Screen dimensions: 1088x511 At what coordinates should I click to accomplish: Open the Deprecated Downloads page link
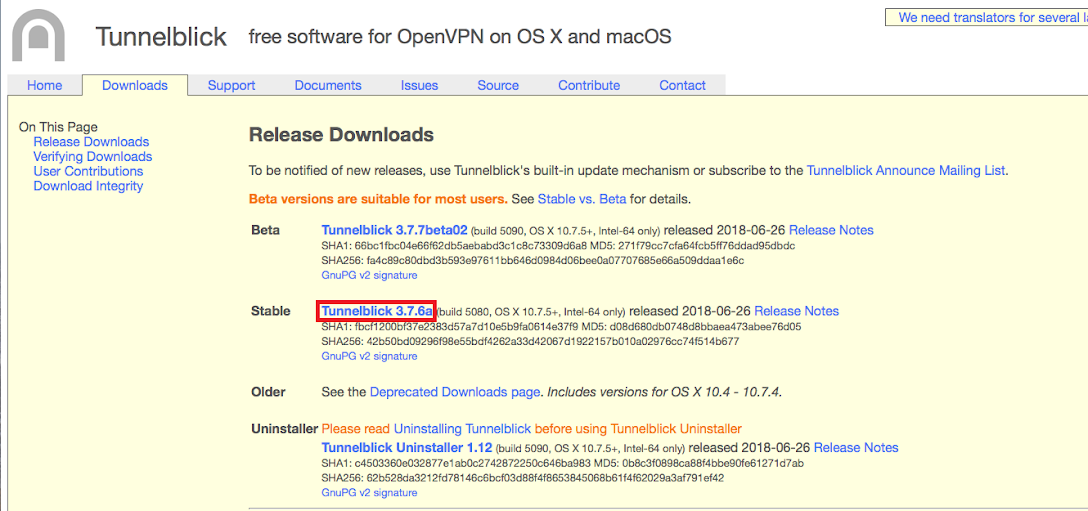[x=455, y=392]
